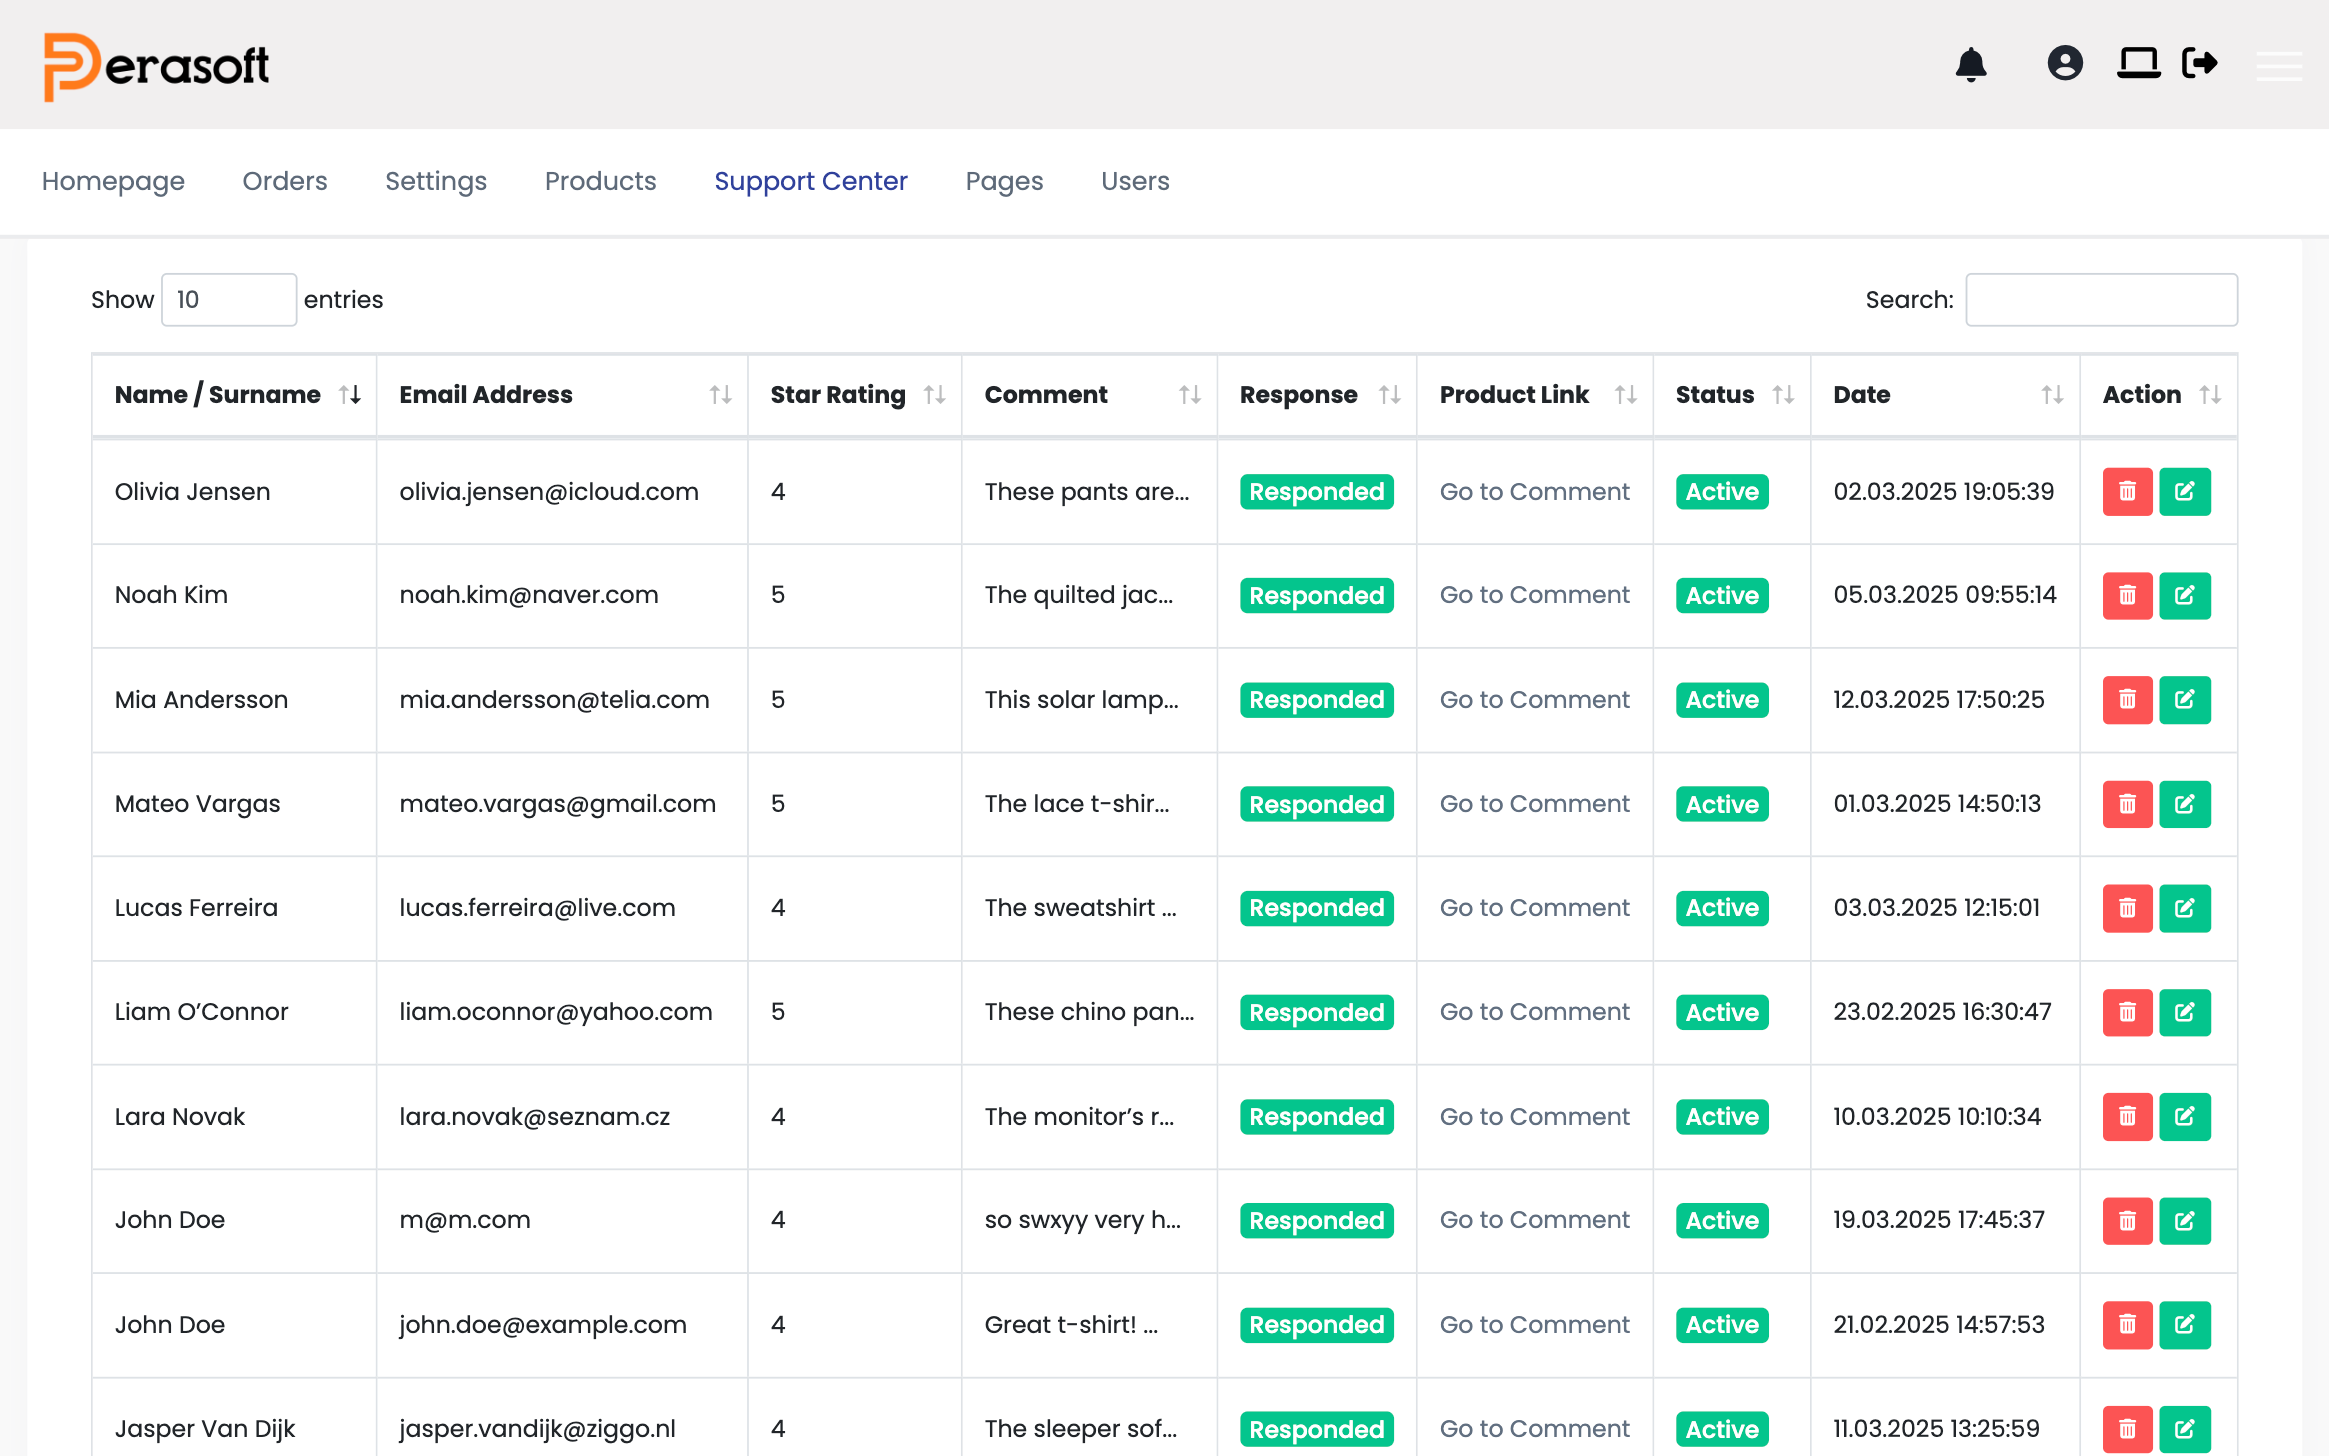Edit Olivia Jensen's comment
This screenshot has width=2329, height=1456.
(x=2184, y=492)
